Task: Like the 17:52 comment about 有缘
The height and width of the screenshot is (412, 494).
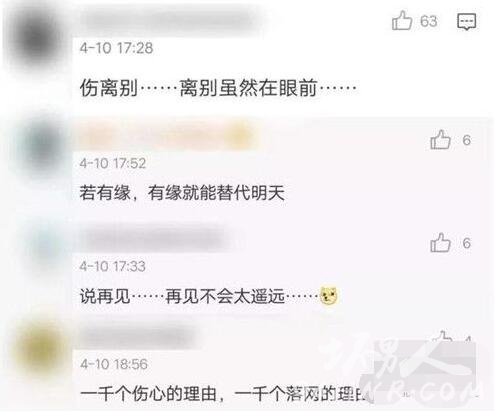Action: [440, 139]
